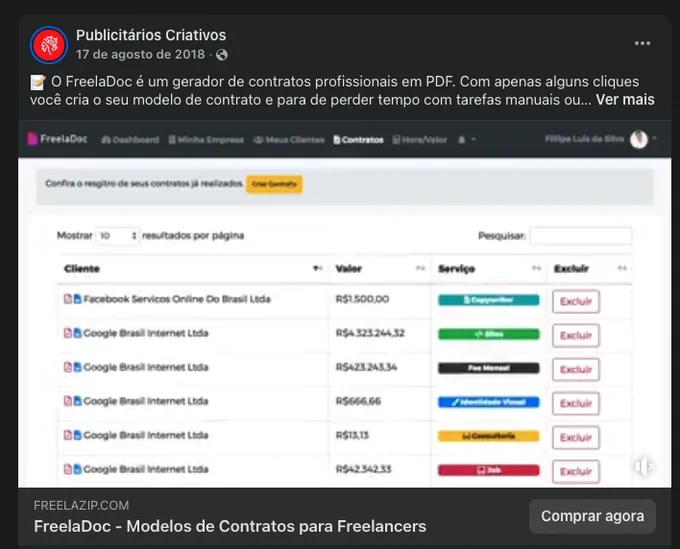Open the Publicitários Criativos profile picture

pos(49,45)
